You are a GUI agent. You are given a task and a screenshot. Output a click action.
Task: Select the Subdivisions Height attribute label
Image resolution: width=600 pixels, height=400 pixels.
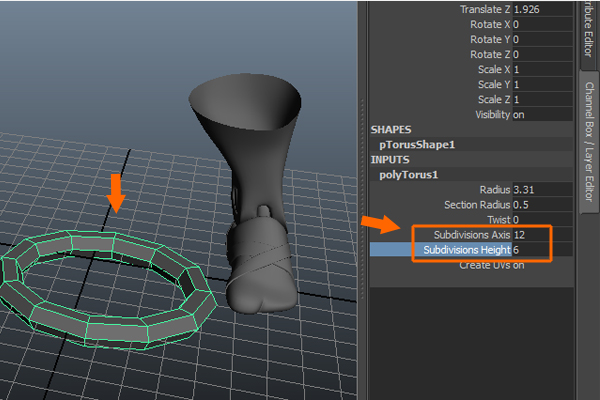click(x=467, y=250)
